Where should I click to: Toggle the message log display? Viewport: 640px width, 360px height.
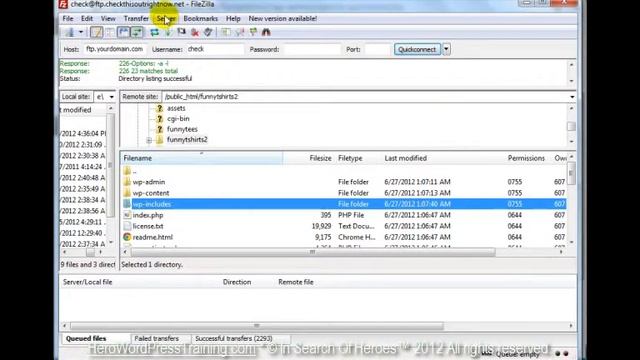pyautogui.click(x=96, y=32)
